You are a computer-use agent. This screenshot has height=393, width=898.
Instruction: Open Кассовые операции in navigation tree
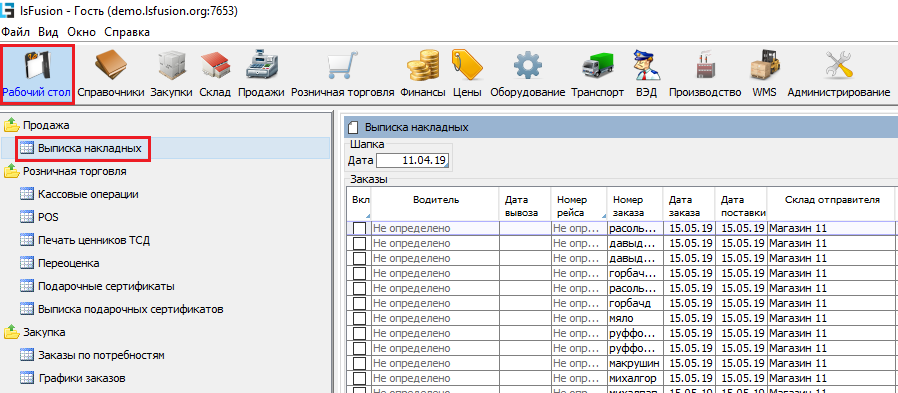(x=88, y=194)
